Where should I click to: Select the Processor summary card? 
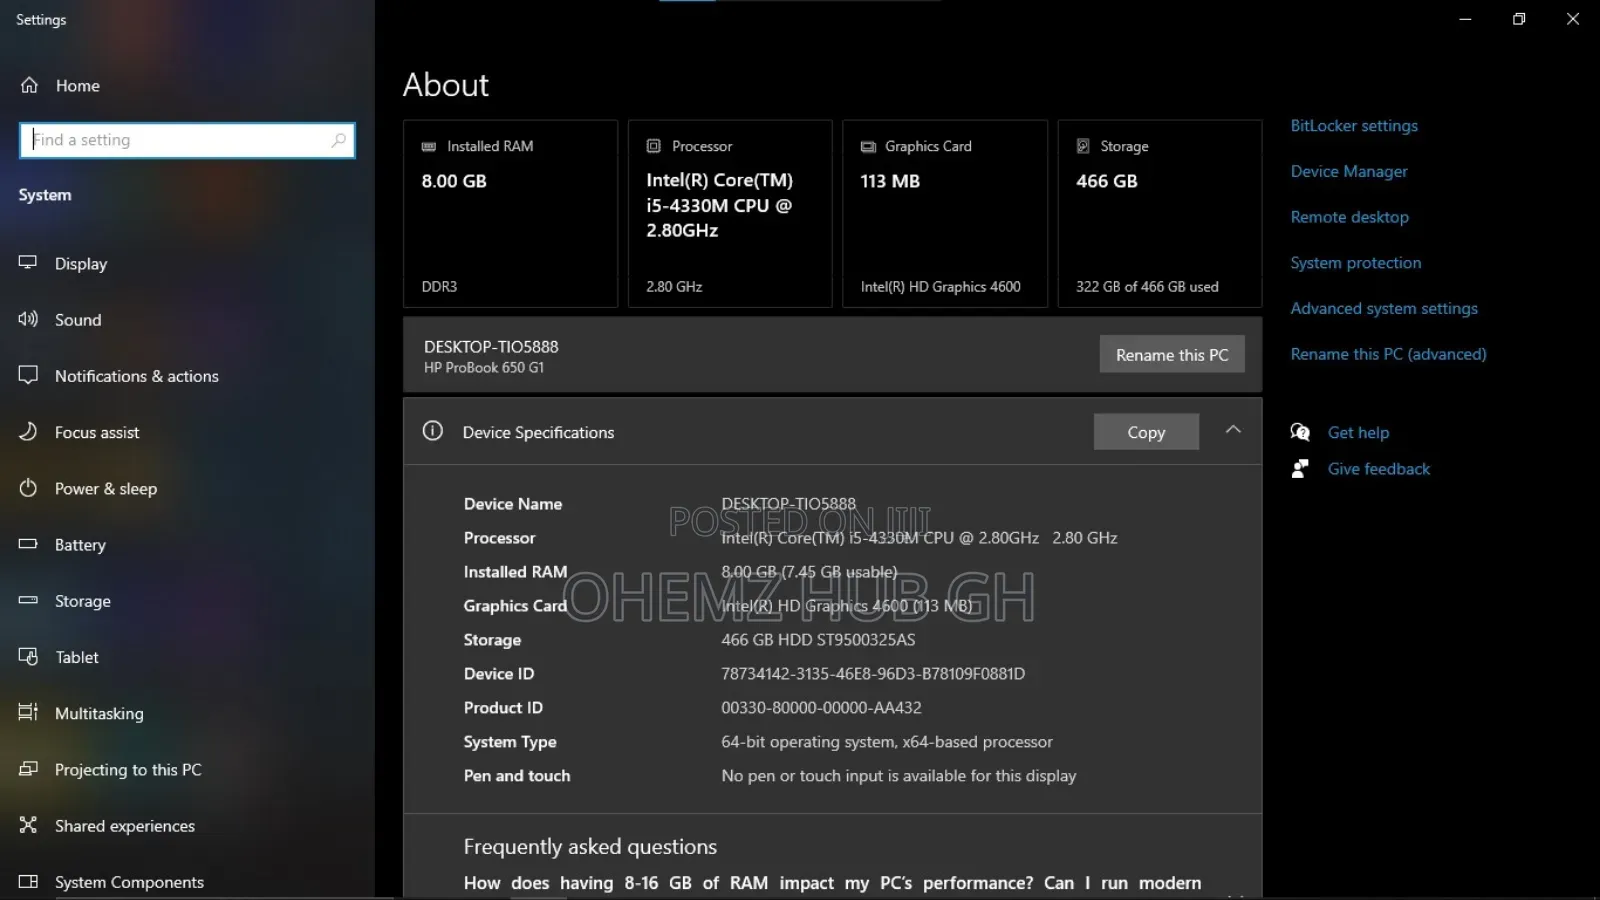coord(730,214)
